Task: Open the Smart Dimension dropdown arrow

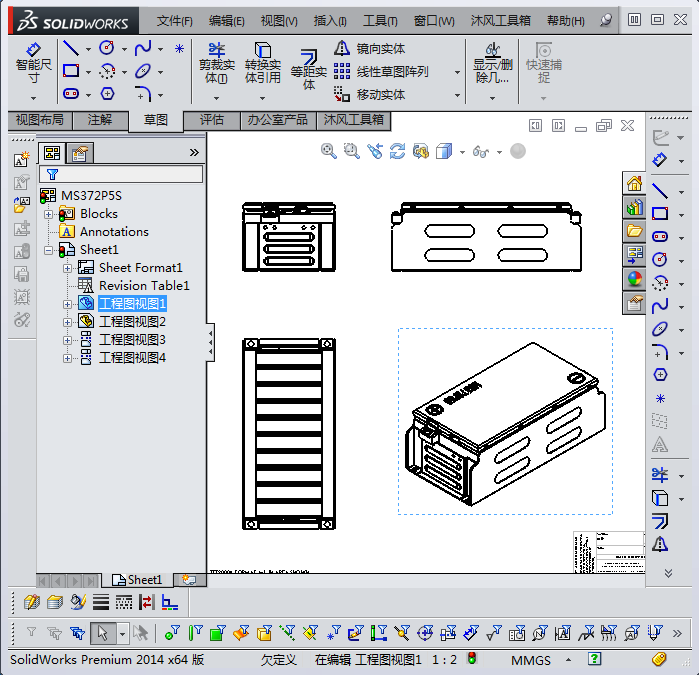Action: pos(33,98)
